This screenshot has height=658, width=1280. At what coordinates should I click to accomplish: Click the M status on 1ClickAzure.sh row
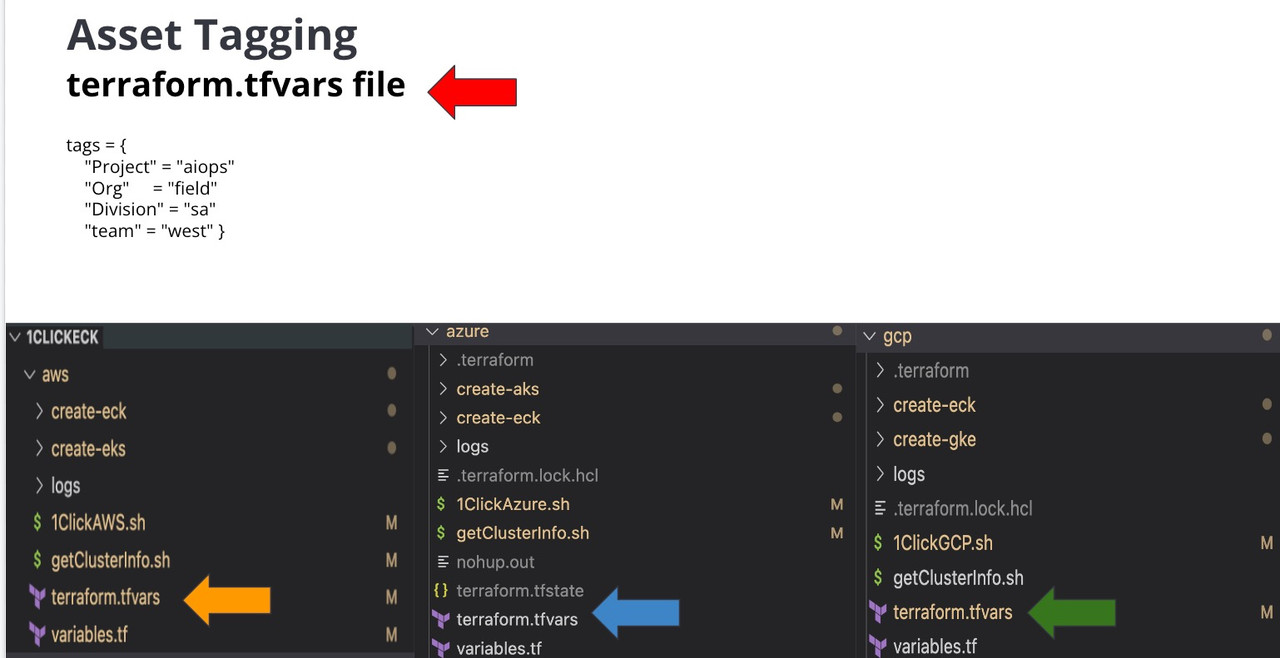837,504
